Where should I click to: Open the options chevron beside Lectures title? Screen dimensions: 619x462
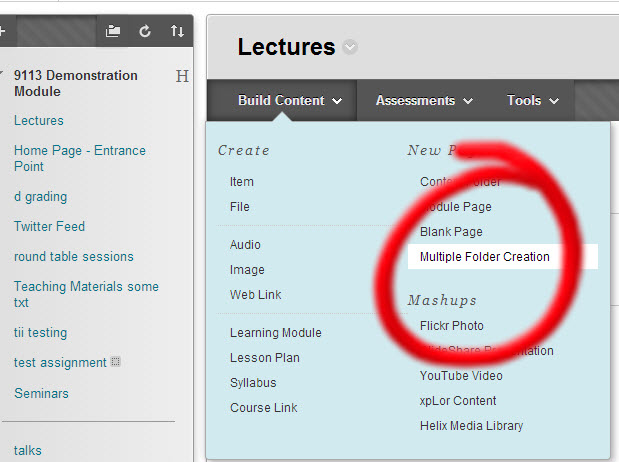click(349, 47)
